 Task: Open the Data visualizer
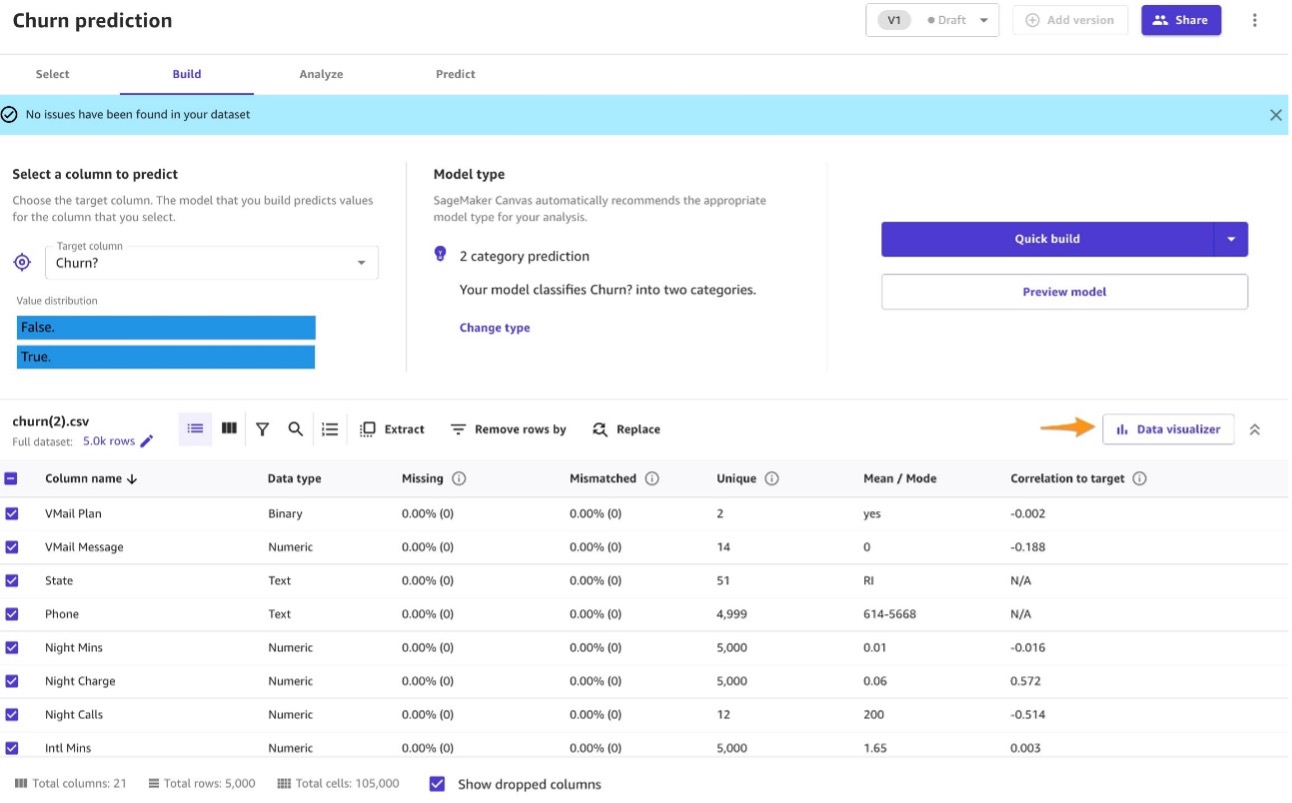pyautogui.click(x=1168, y=429)
